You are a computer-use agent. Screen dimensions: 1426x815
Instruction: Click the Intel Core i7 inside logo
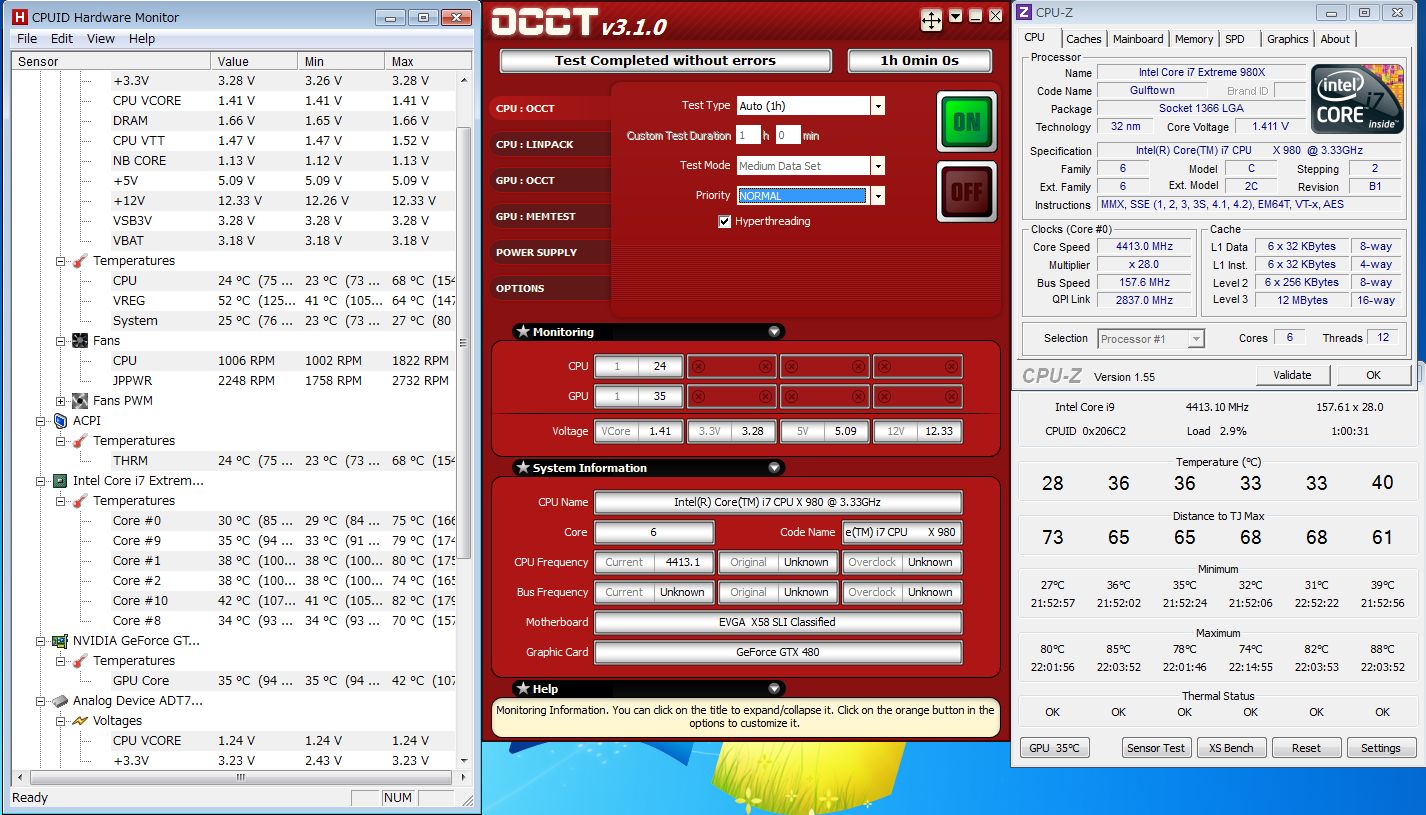point(1358,99)
